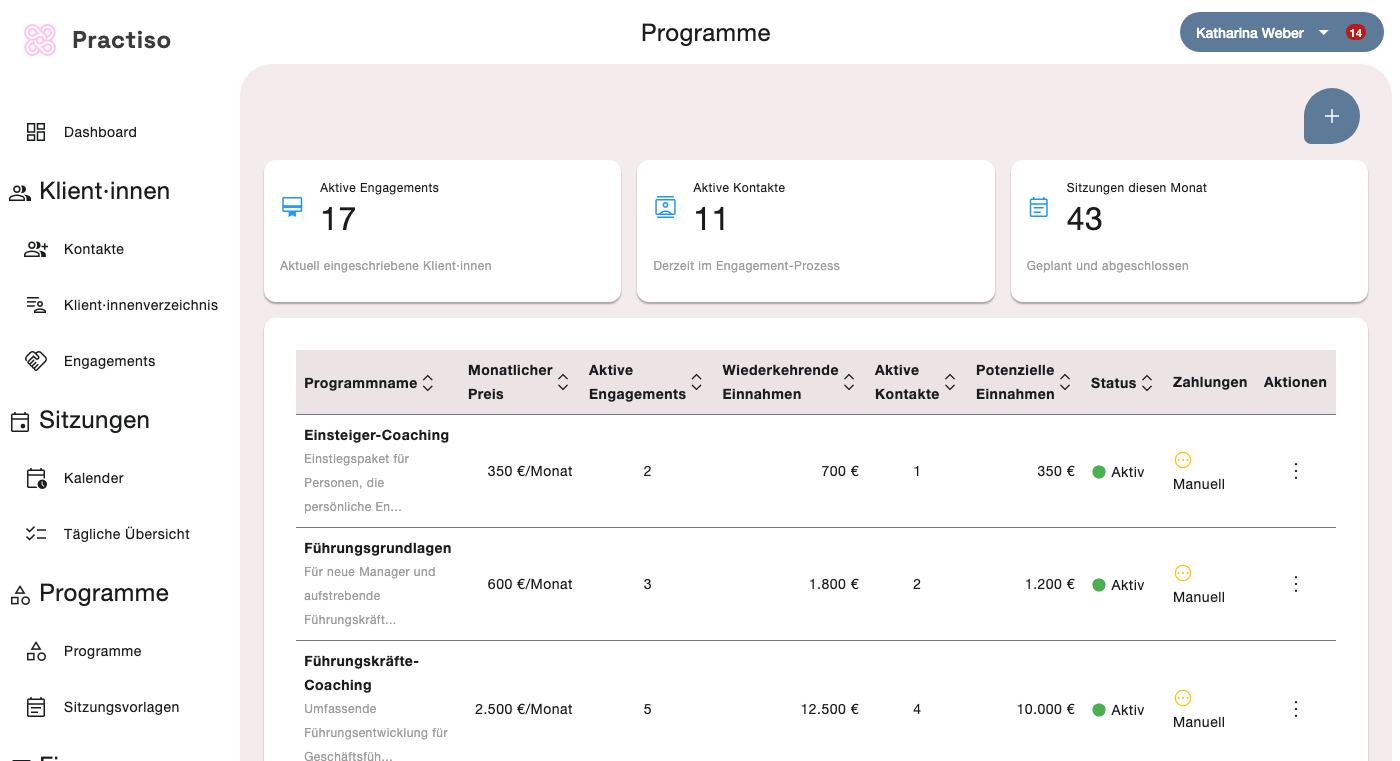Click the monitor icon on Aktive Engagements card
This screenshot has height=761, width=1400.
pos(292,206)
